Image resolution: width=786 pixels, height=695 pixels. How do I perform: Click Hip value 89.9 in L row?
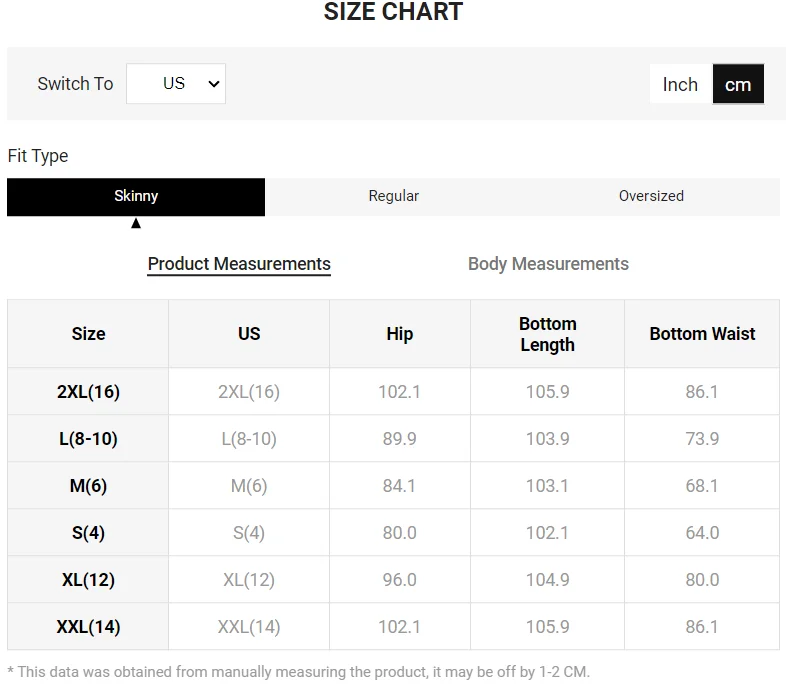click(400, 439)
